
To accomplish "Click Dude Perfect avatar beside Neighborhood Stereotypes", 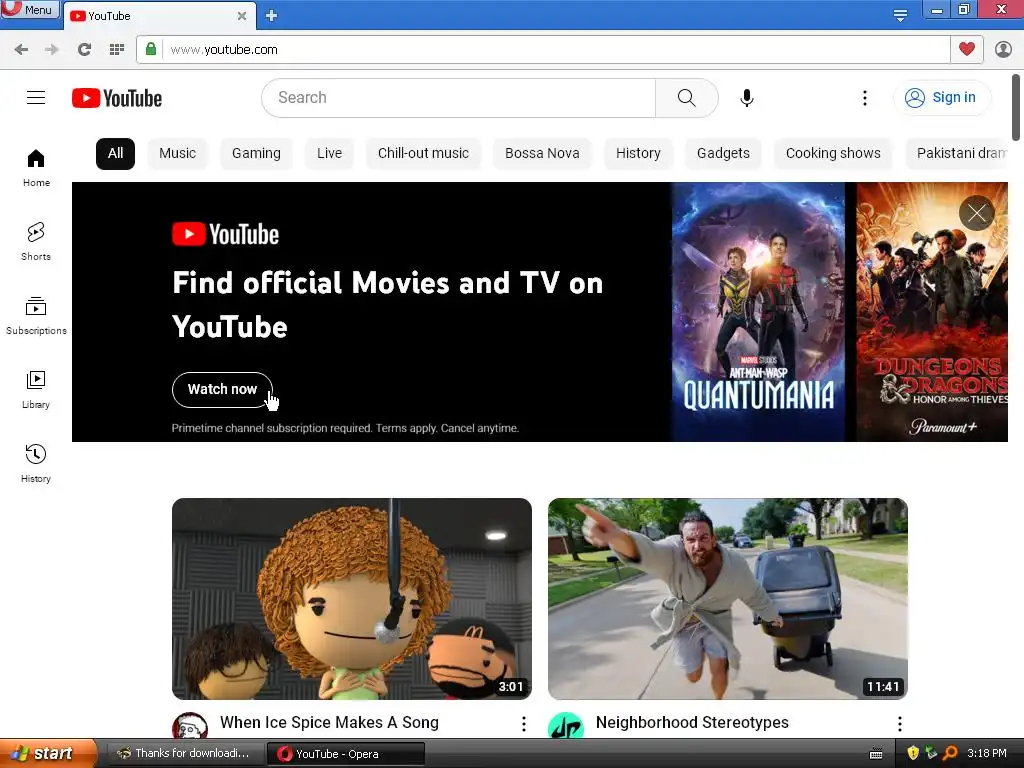I will pos(566,726).
